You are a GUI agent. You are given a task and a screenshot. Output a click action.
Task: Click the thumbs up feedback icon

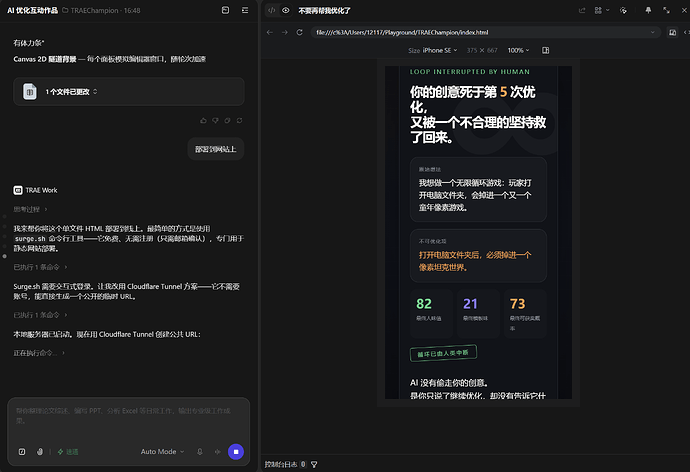pos(203,121)
